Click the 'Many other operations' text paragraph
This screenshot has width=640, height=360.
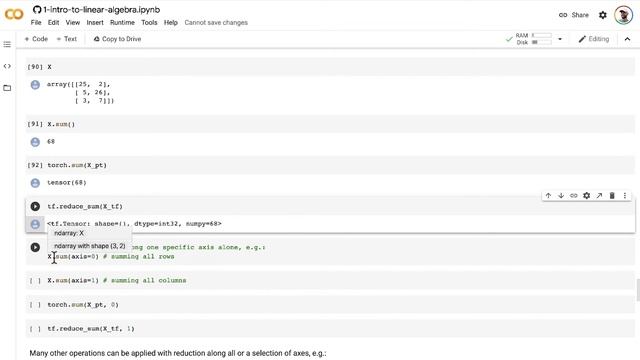178,353
